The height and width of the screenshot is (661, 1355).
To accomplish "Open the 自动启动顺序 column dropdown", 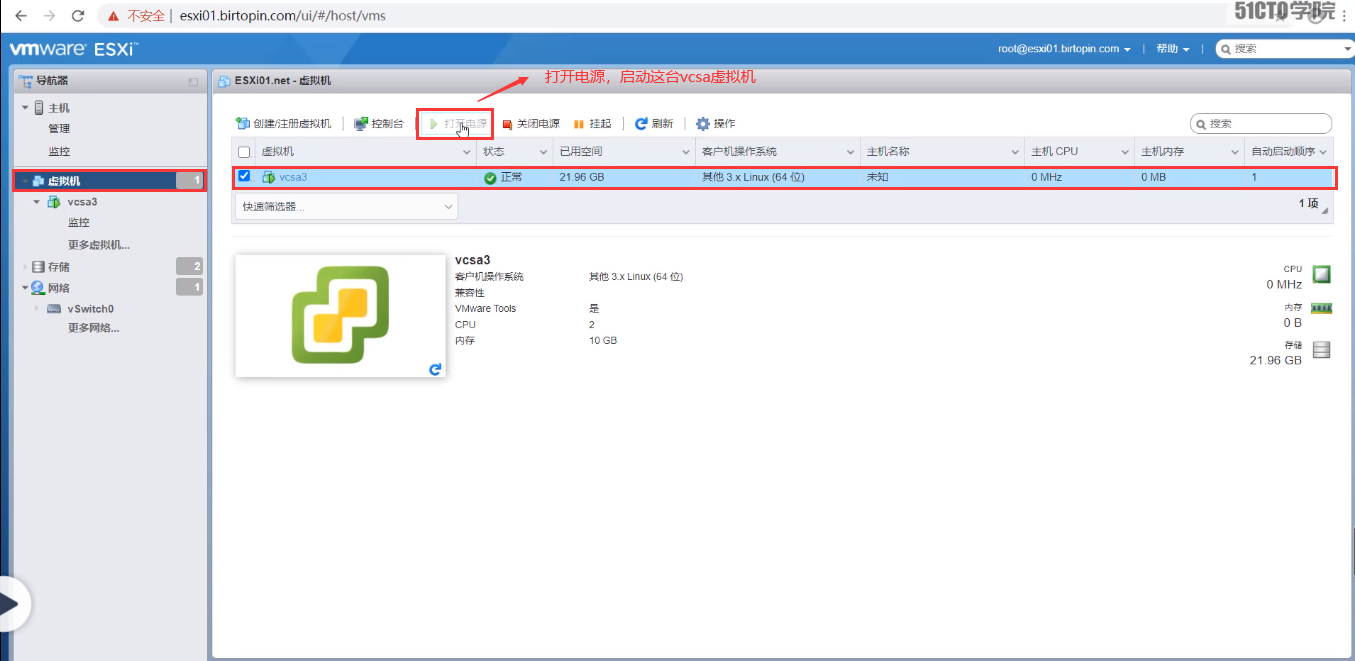I will click(1324, 152).
